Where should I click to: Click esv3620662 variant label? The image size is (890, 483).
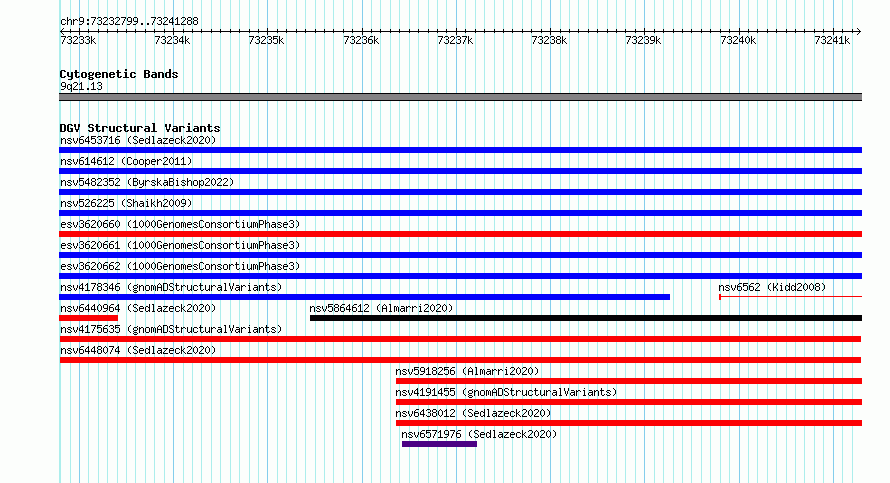click(180, 266)
